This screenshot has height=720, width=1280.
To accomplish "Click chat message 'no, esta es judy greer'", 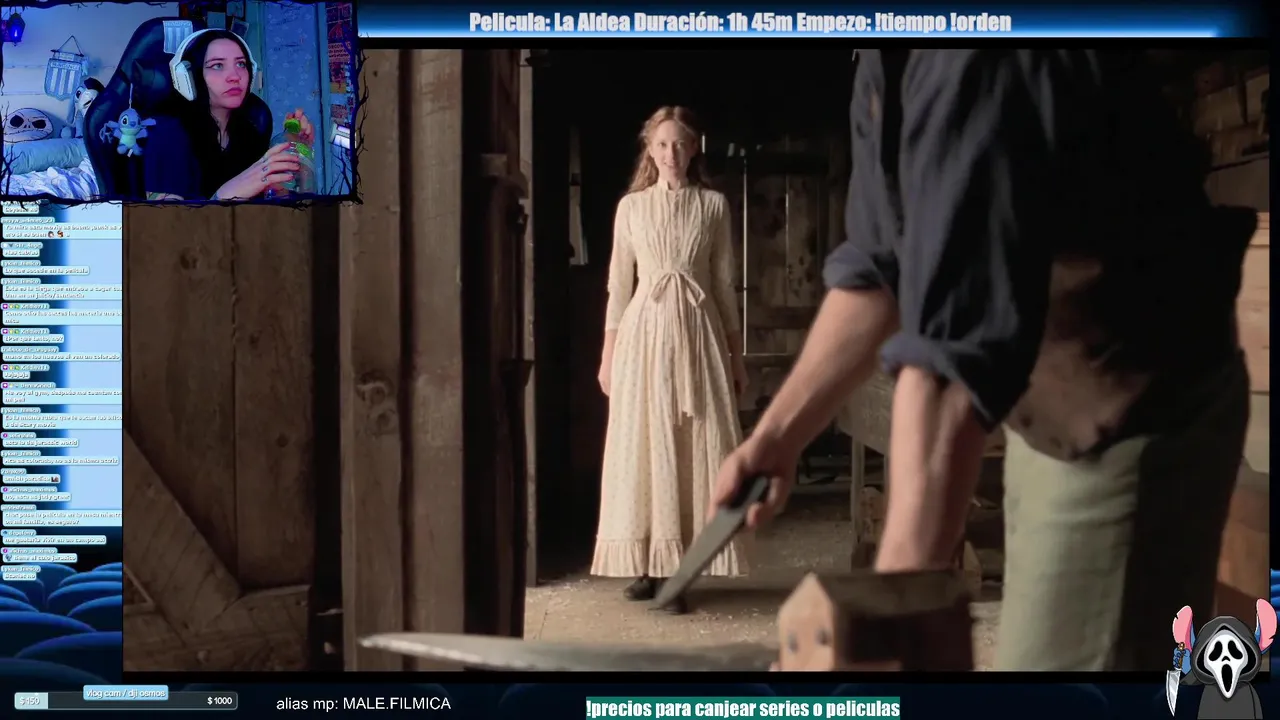I will point(37,496).
